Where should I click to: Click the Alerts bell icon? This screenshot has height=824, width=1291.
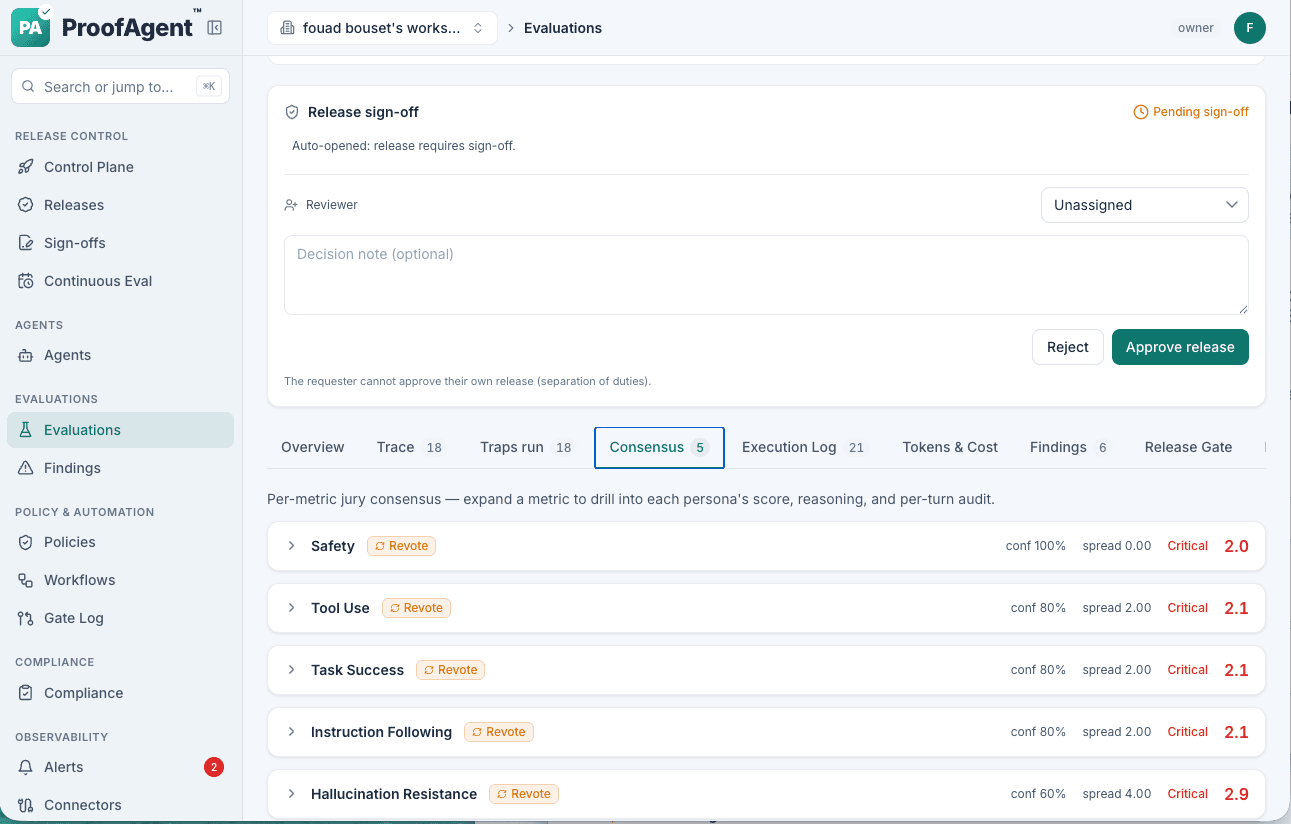[x=26, y=767]
